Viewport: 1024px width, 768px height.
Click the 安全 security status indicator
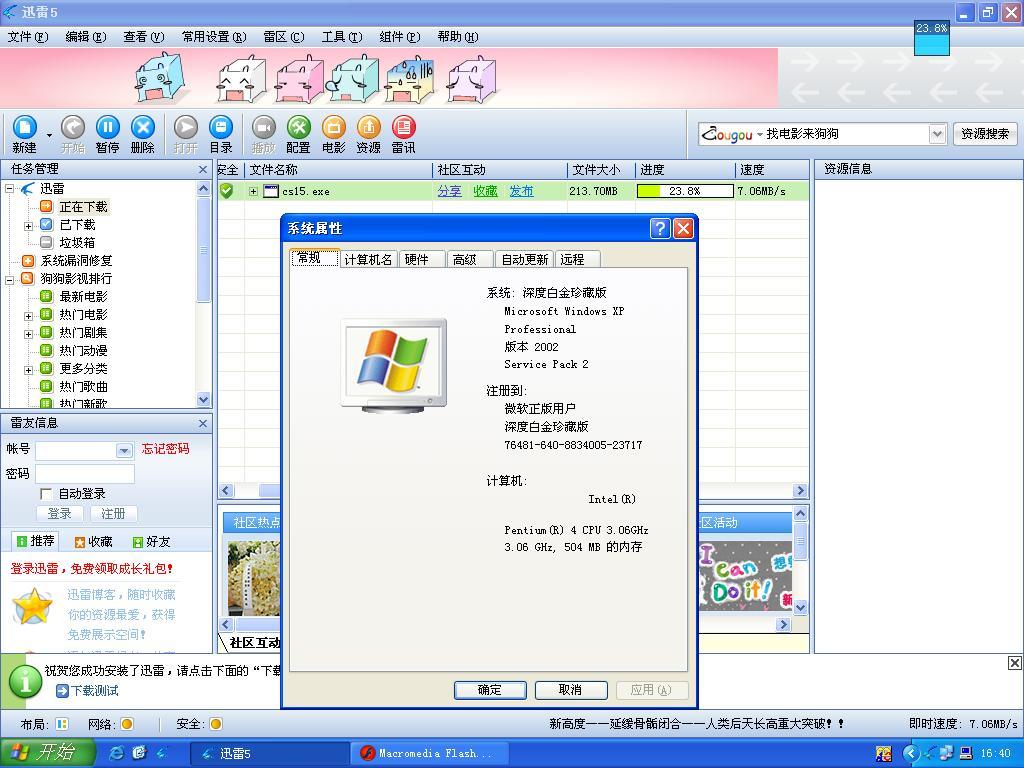click(x=216, y=724)
